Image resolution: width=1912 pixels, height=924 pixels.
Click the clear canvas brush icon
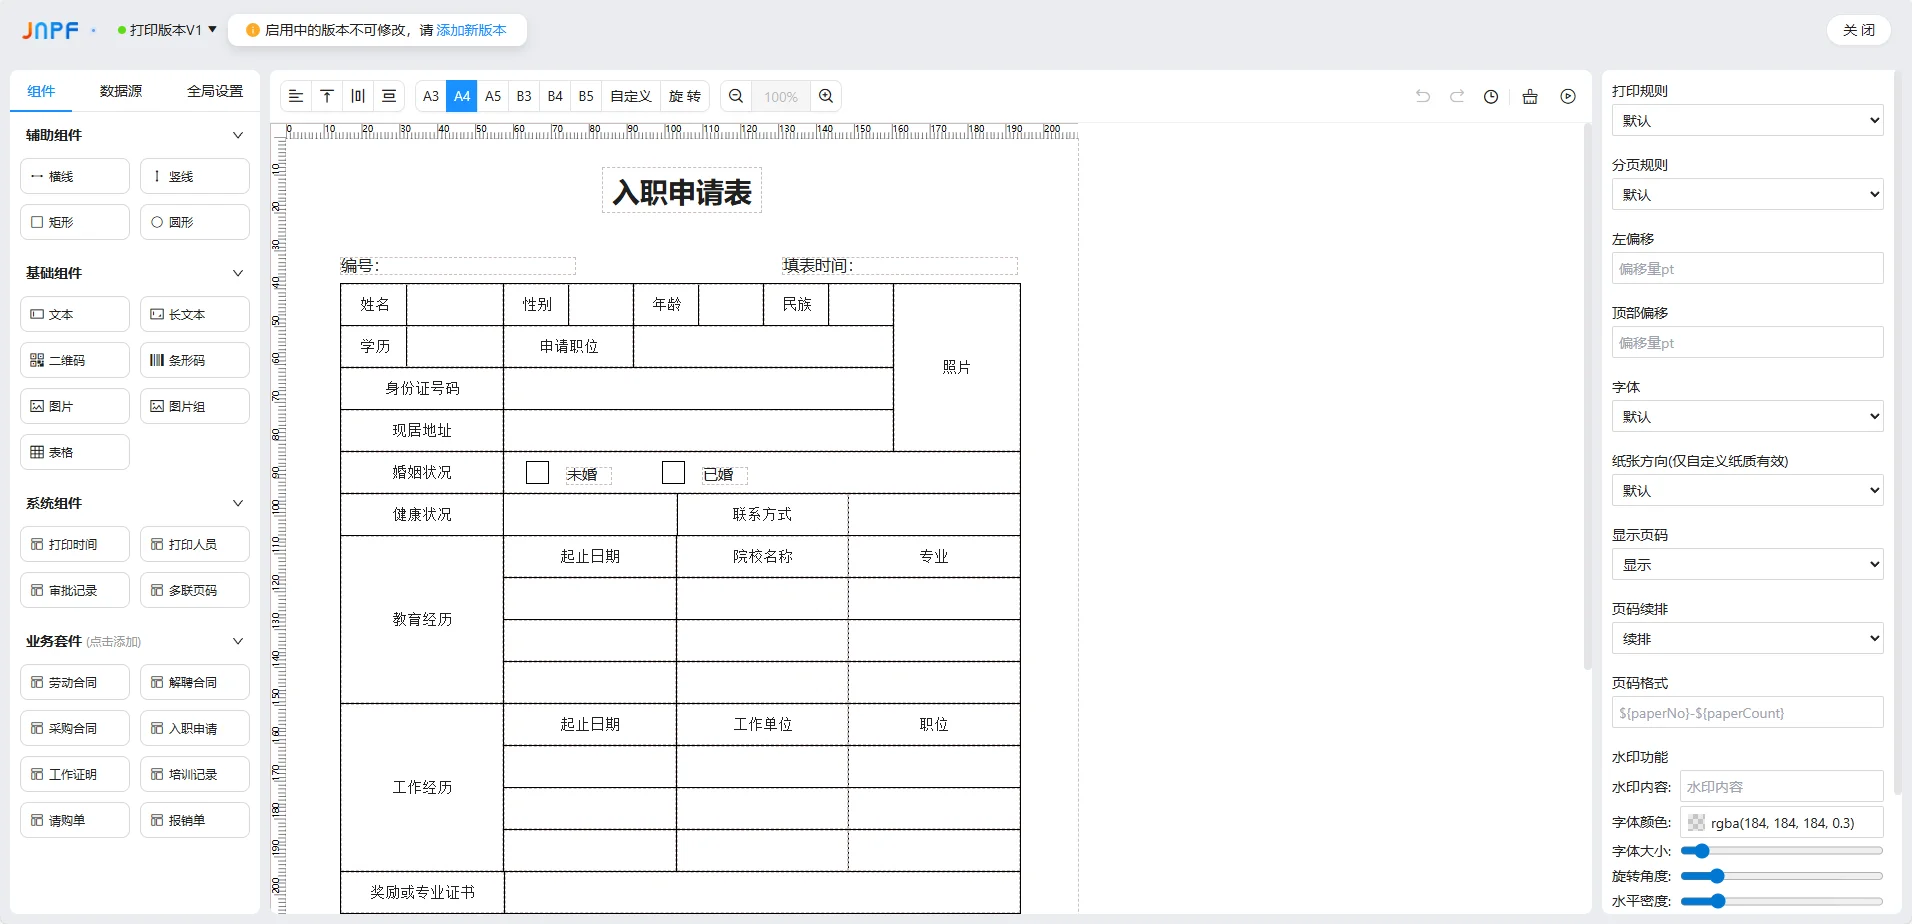(x=1528, y=96)
